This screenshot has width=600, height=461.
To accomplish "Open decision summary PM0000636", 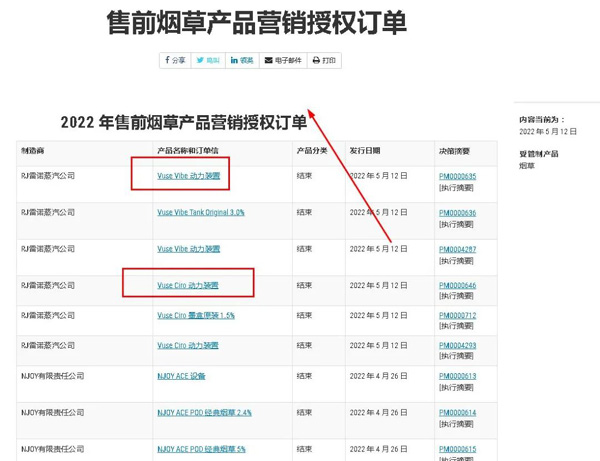I will pos(458,213).
